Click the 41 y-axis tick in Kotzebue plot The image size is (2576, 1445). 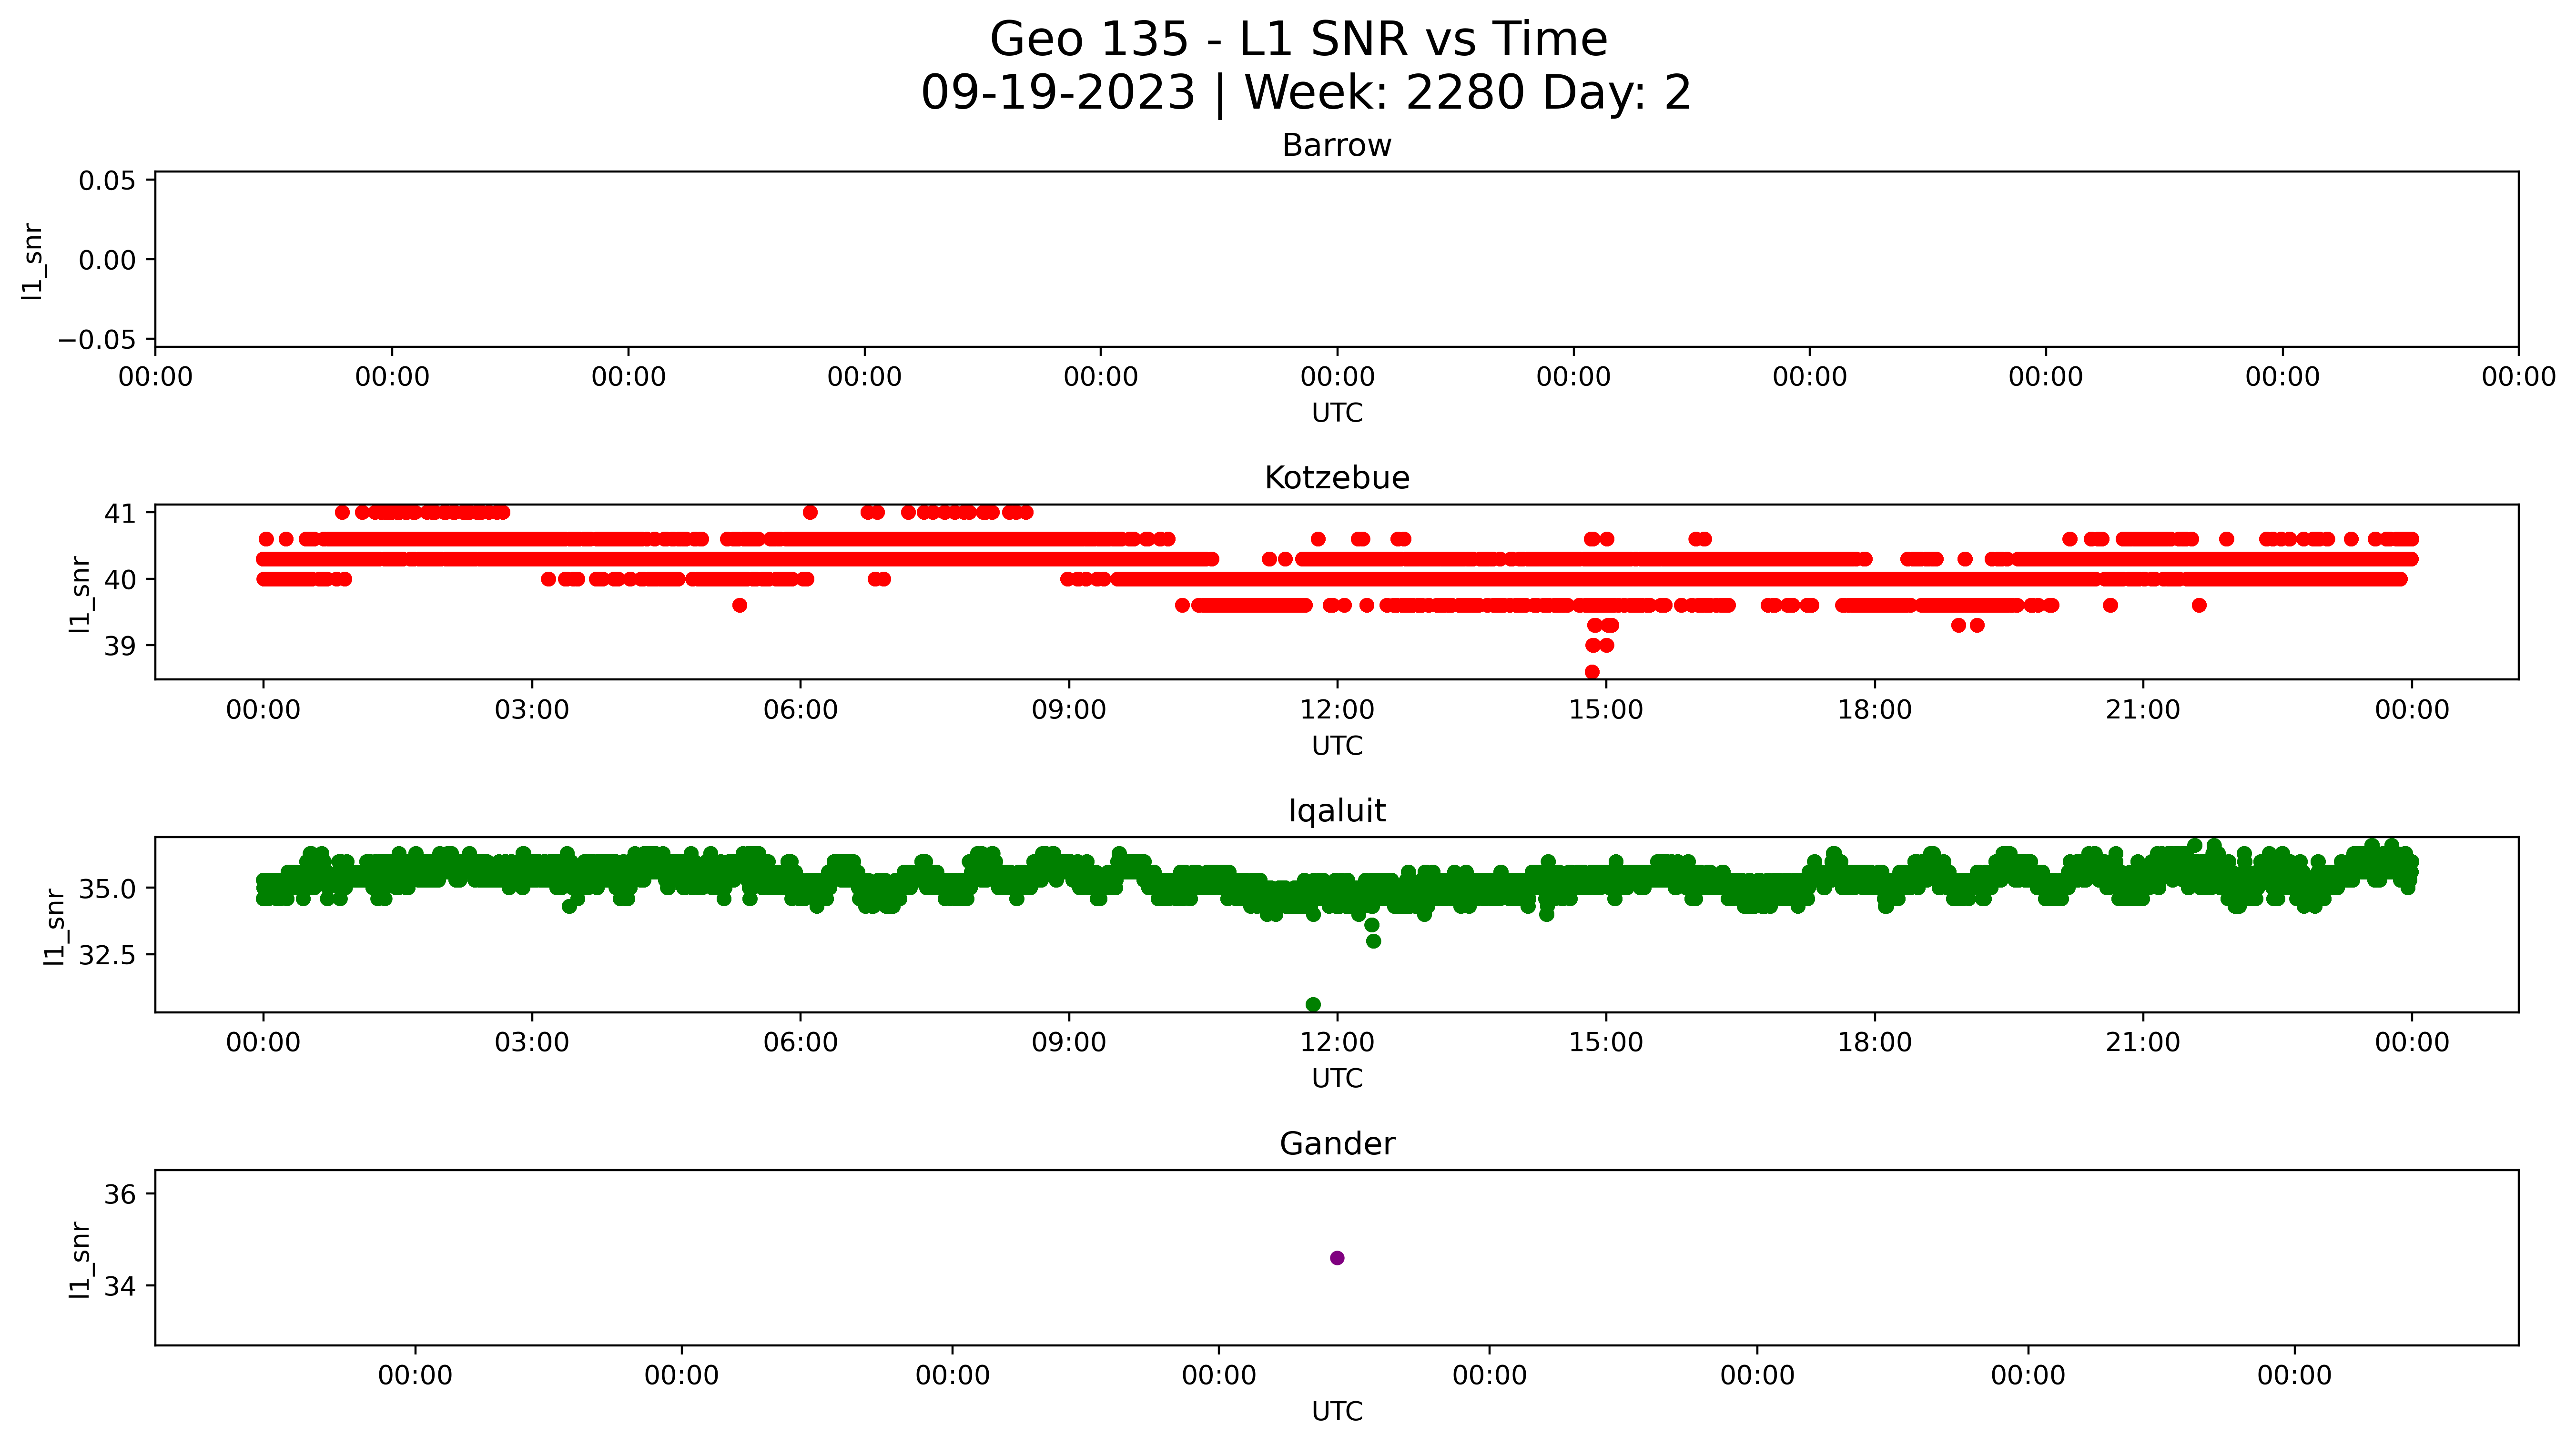(120, 513)
